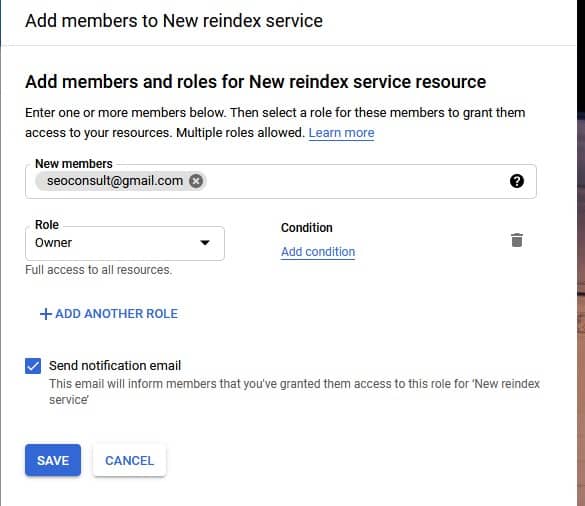Delete the Owner role using the trash icon

point(517,240)
